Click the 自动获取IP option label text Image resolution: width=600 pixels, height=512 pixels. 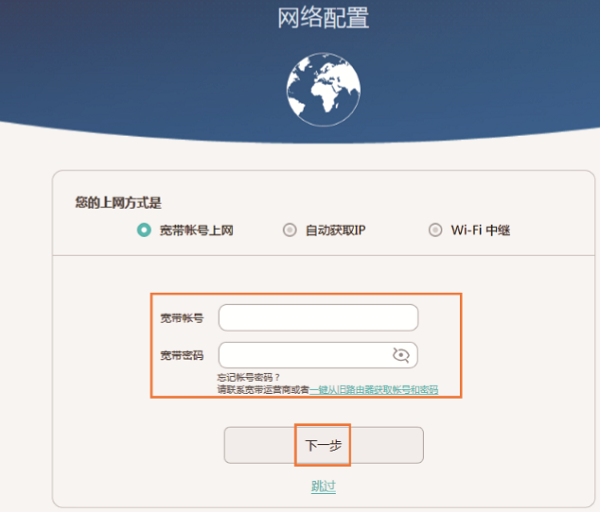(x=335, y=230)
